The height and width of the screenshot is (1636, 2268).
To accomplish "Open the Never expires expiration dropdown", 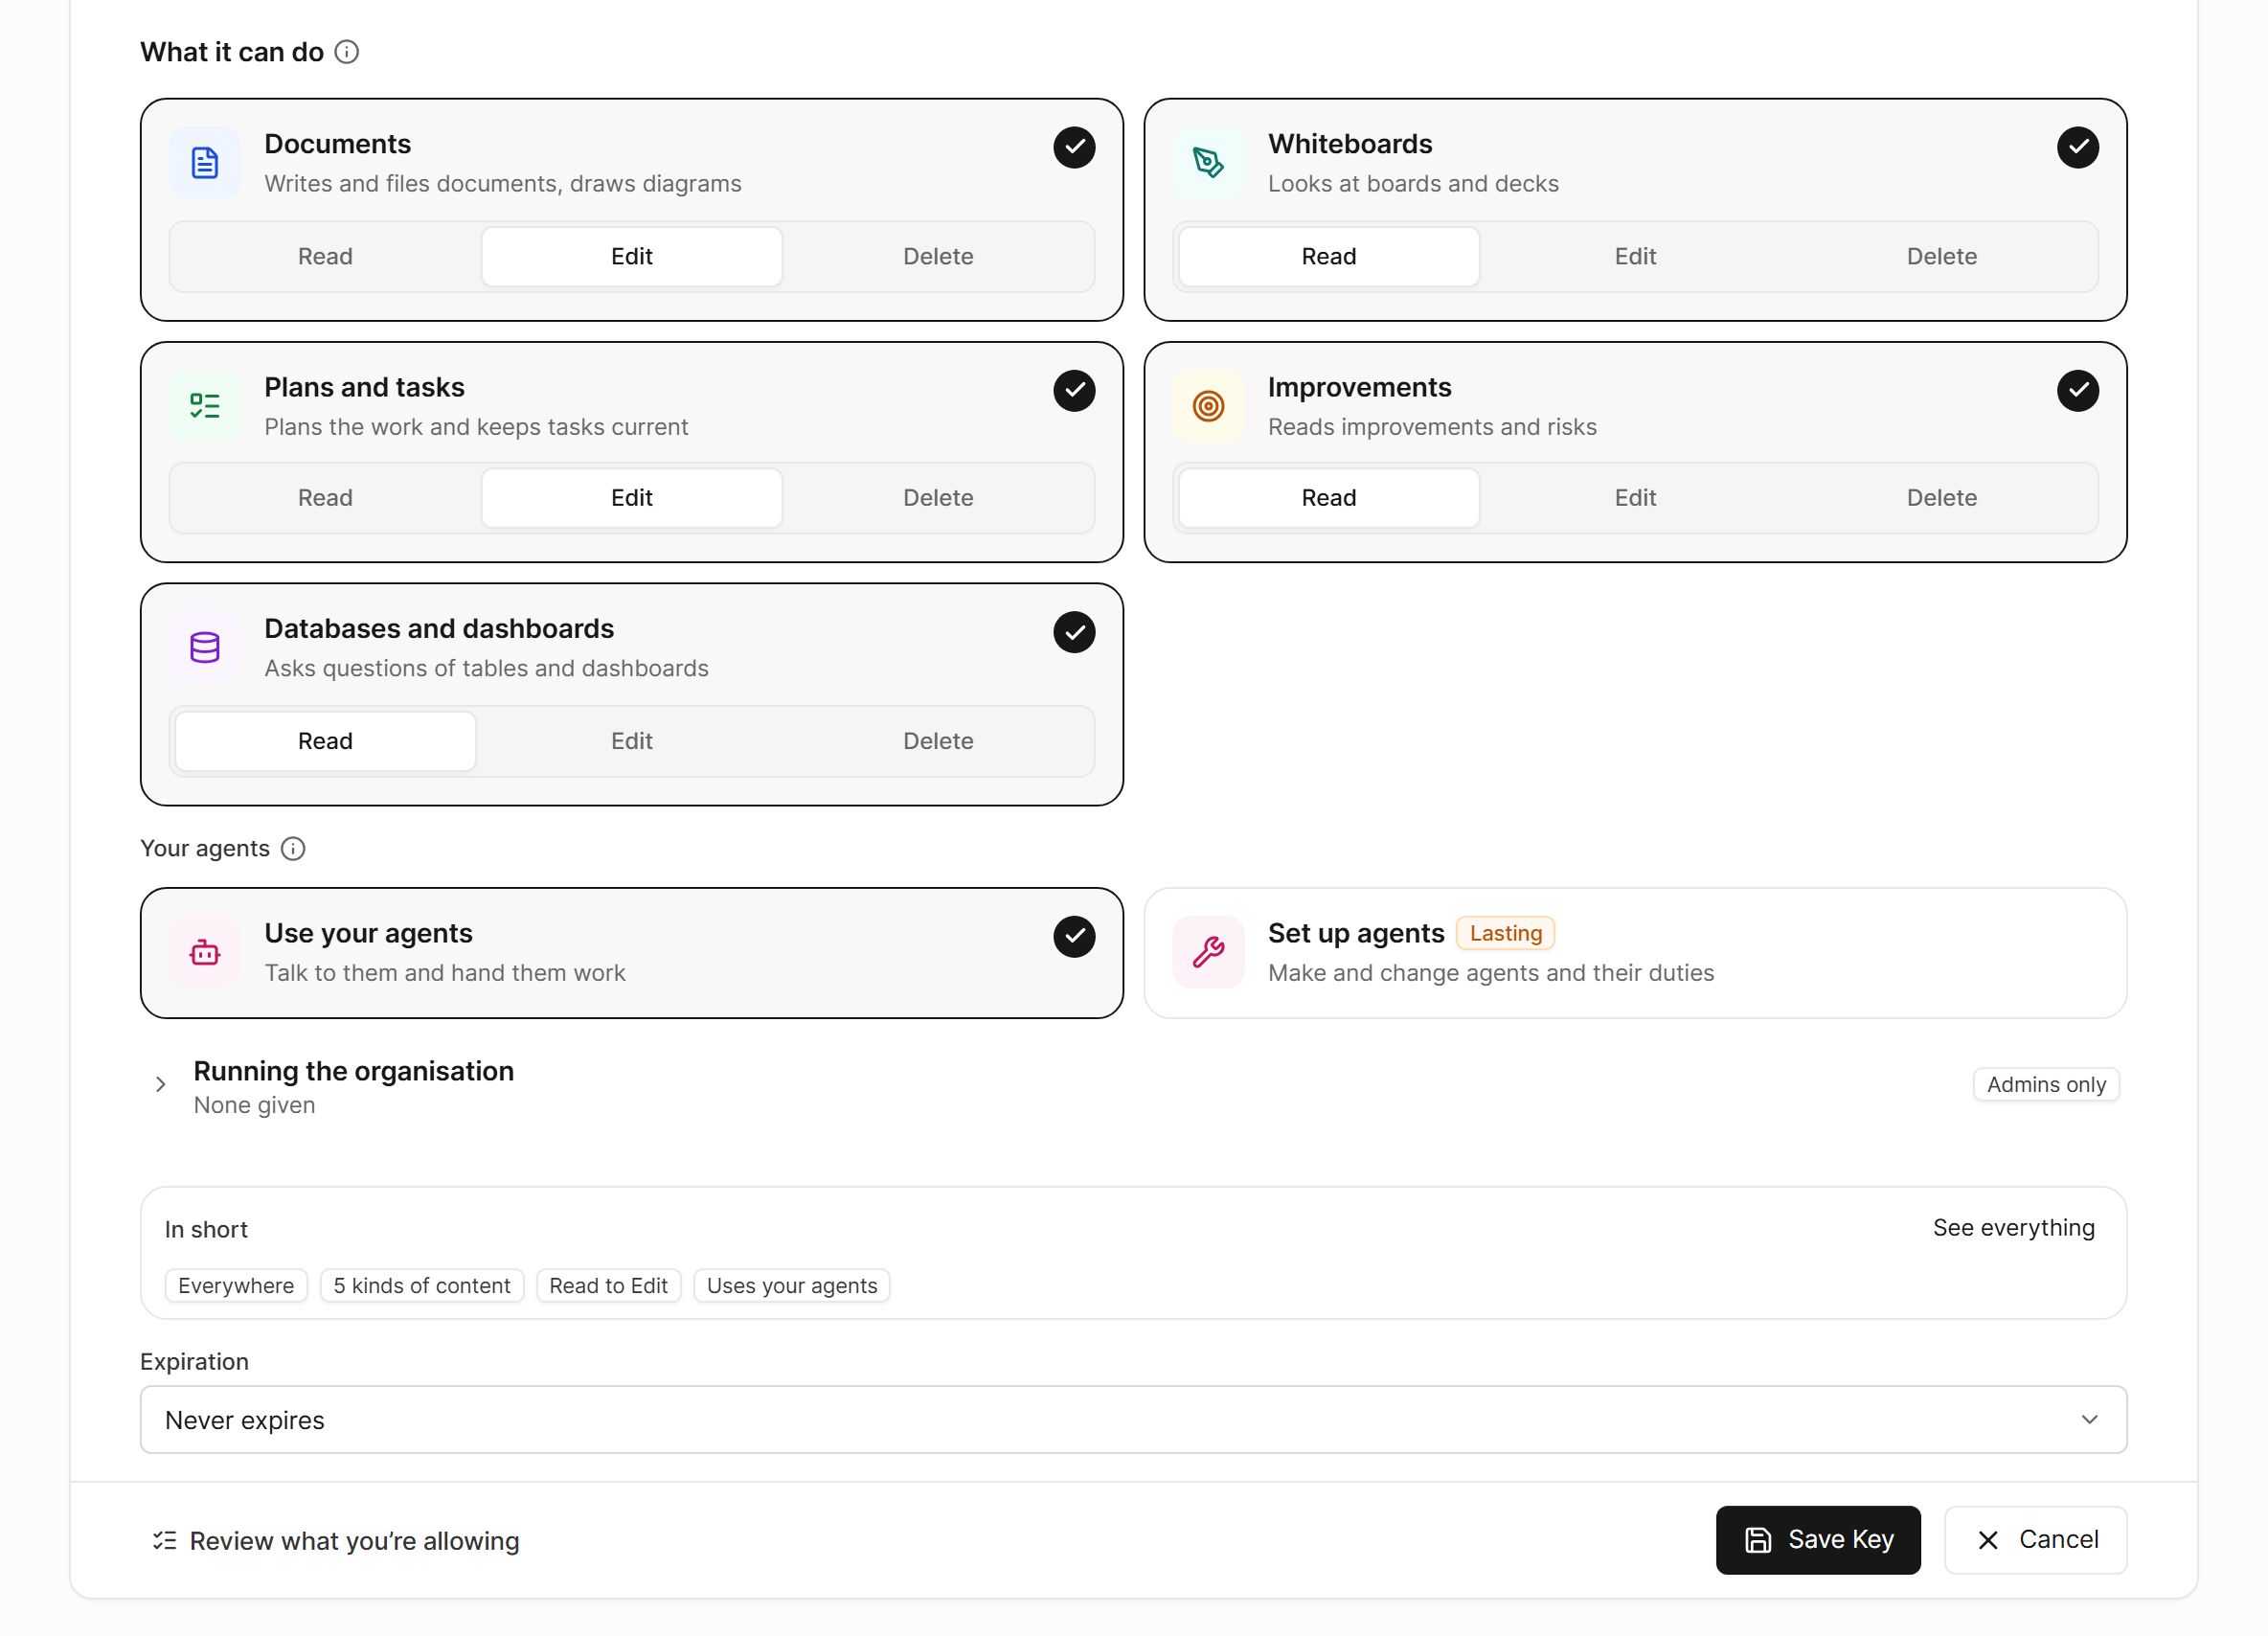I will [1133, 1420].
